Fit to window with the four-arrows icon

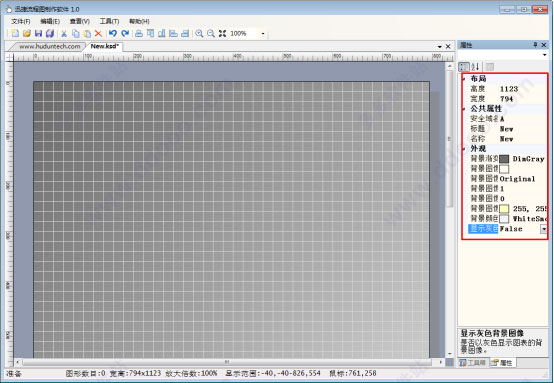222,33
